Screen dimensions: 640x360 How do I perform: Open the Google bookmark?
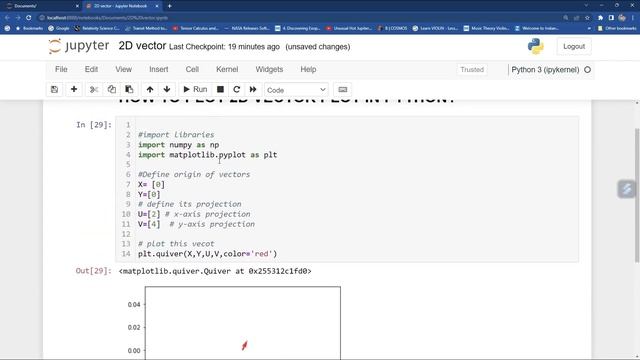(x=59, y=29)
